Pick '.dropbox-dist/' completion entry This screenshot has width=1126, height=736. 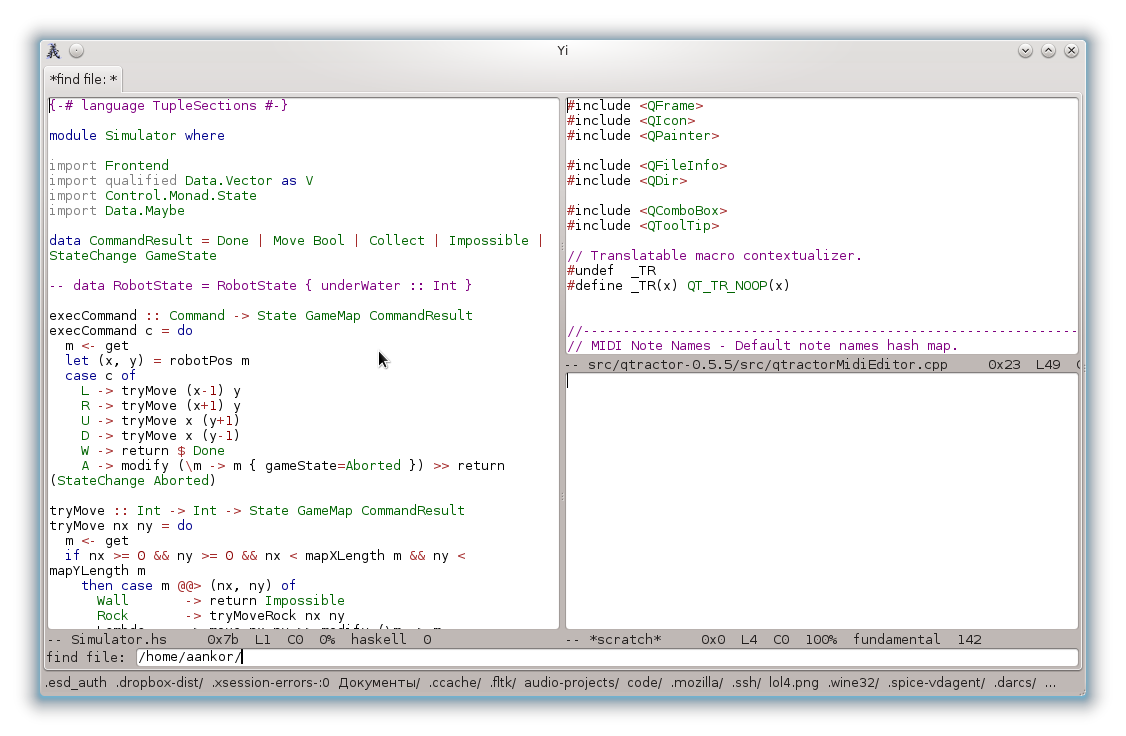tap(159, 683)
